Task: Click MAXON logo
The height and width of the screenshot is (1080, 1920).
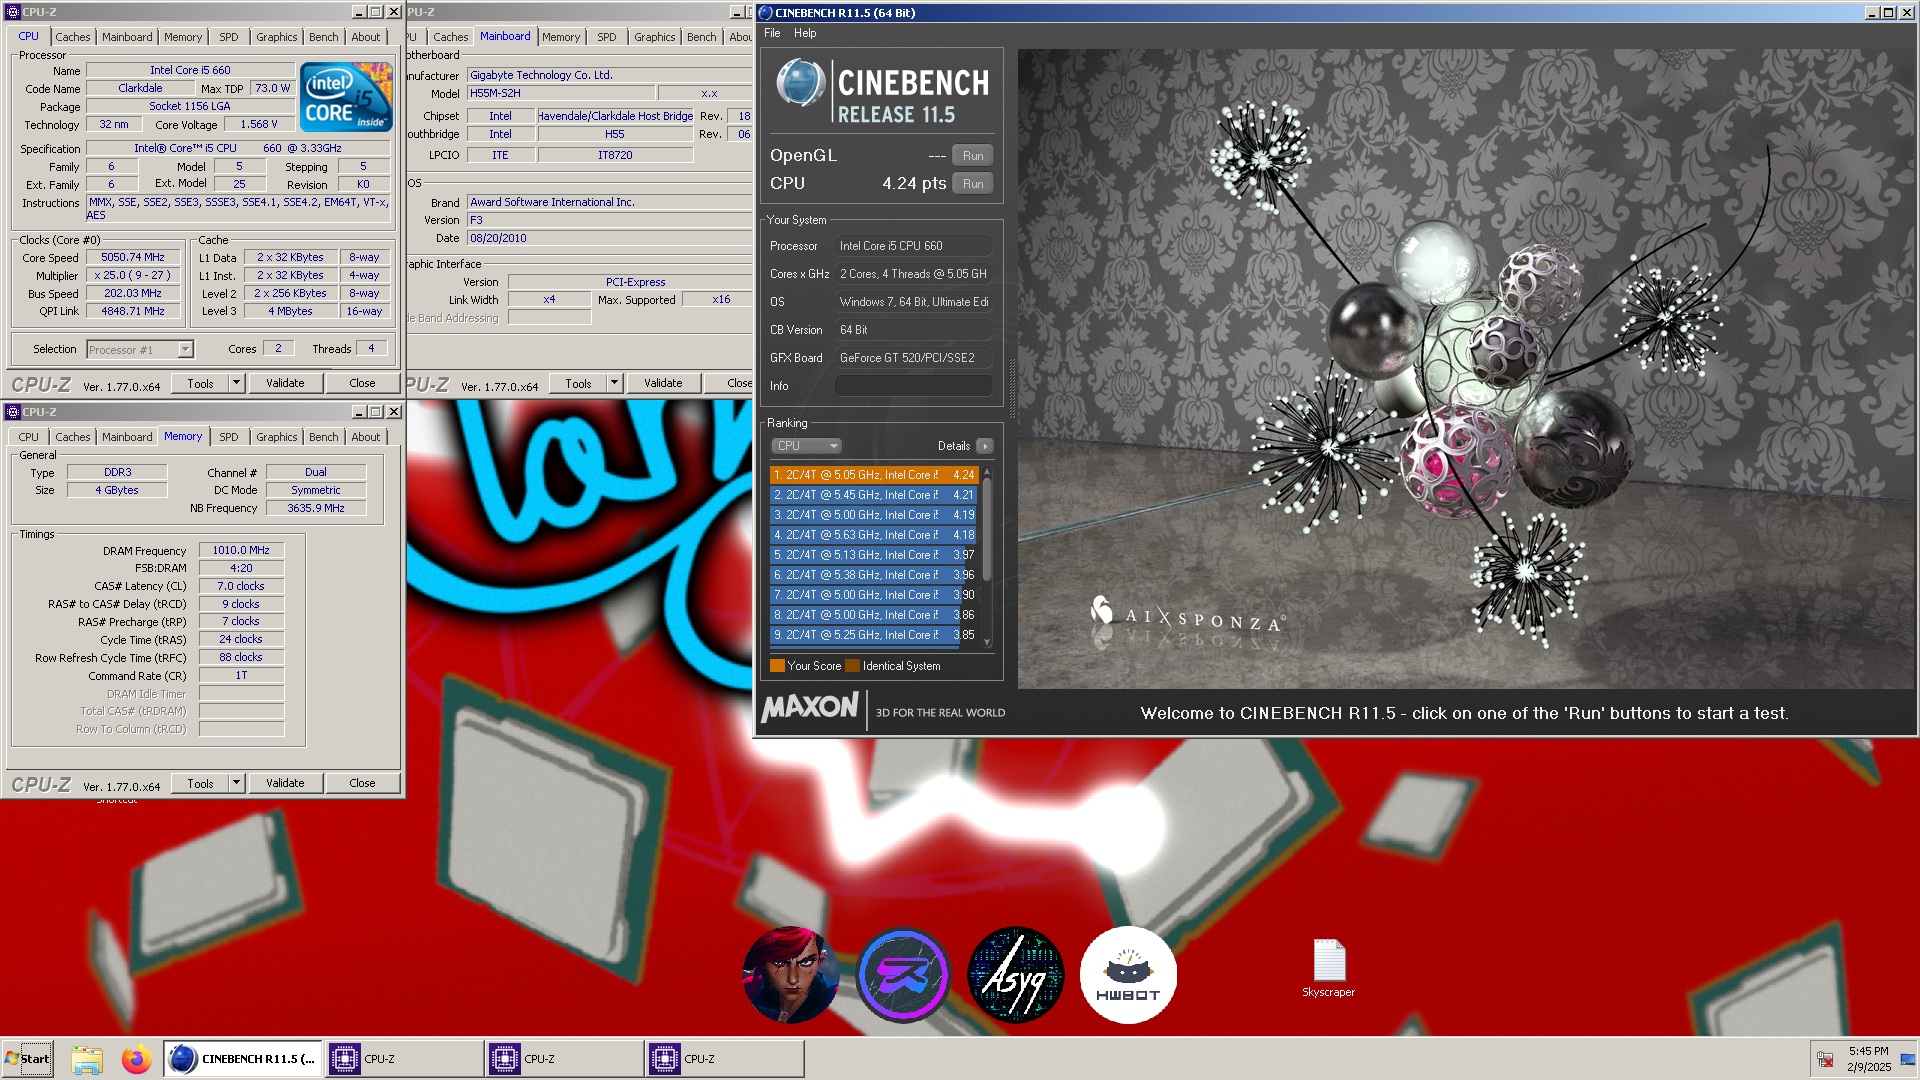Action: tap(810, 708)
